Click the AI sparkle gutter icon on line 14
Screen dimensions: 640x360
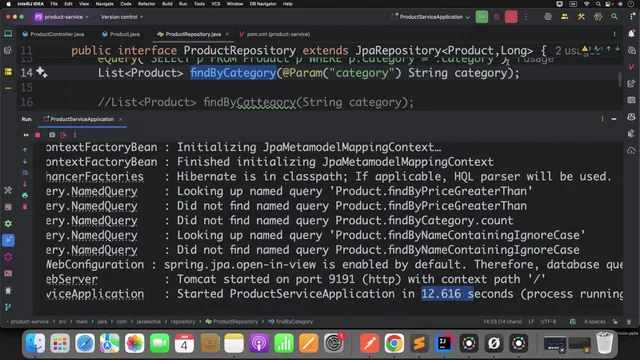coord(42,72)
